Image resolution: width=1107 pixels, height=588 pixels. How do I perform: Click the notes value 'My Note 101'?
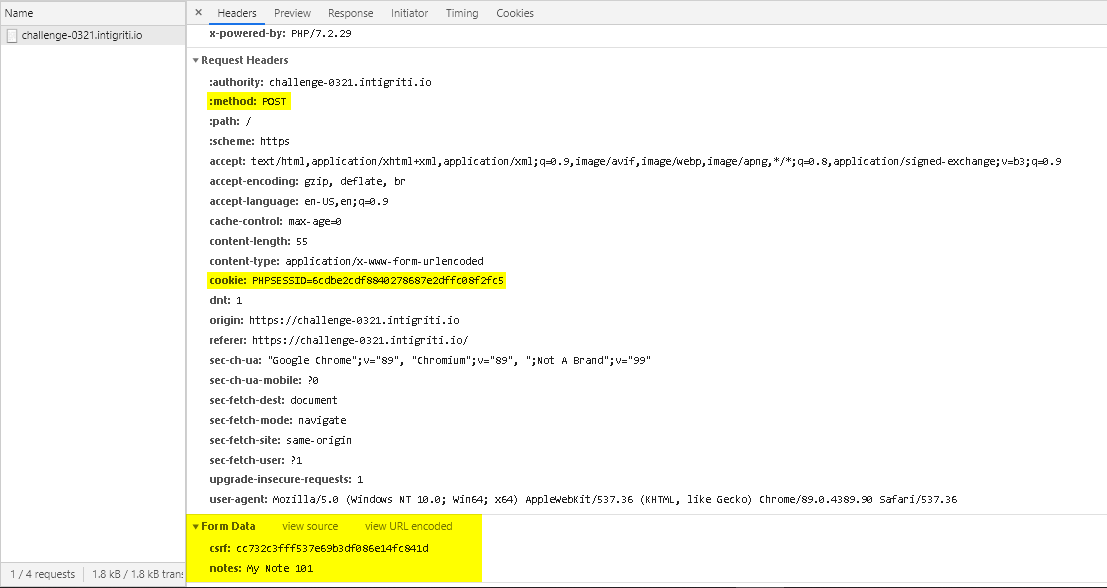[x=280, y=569]
